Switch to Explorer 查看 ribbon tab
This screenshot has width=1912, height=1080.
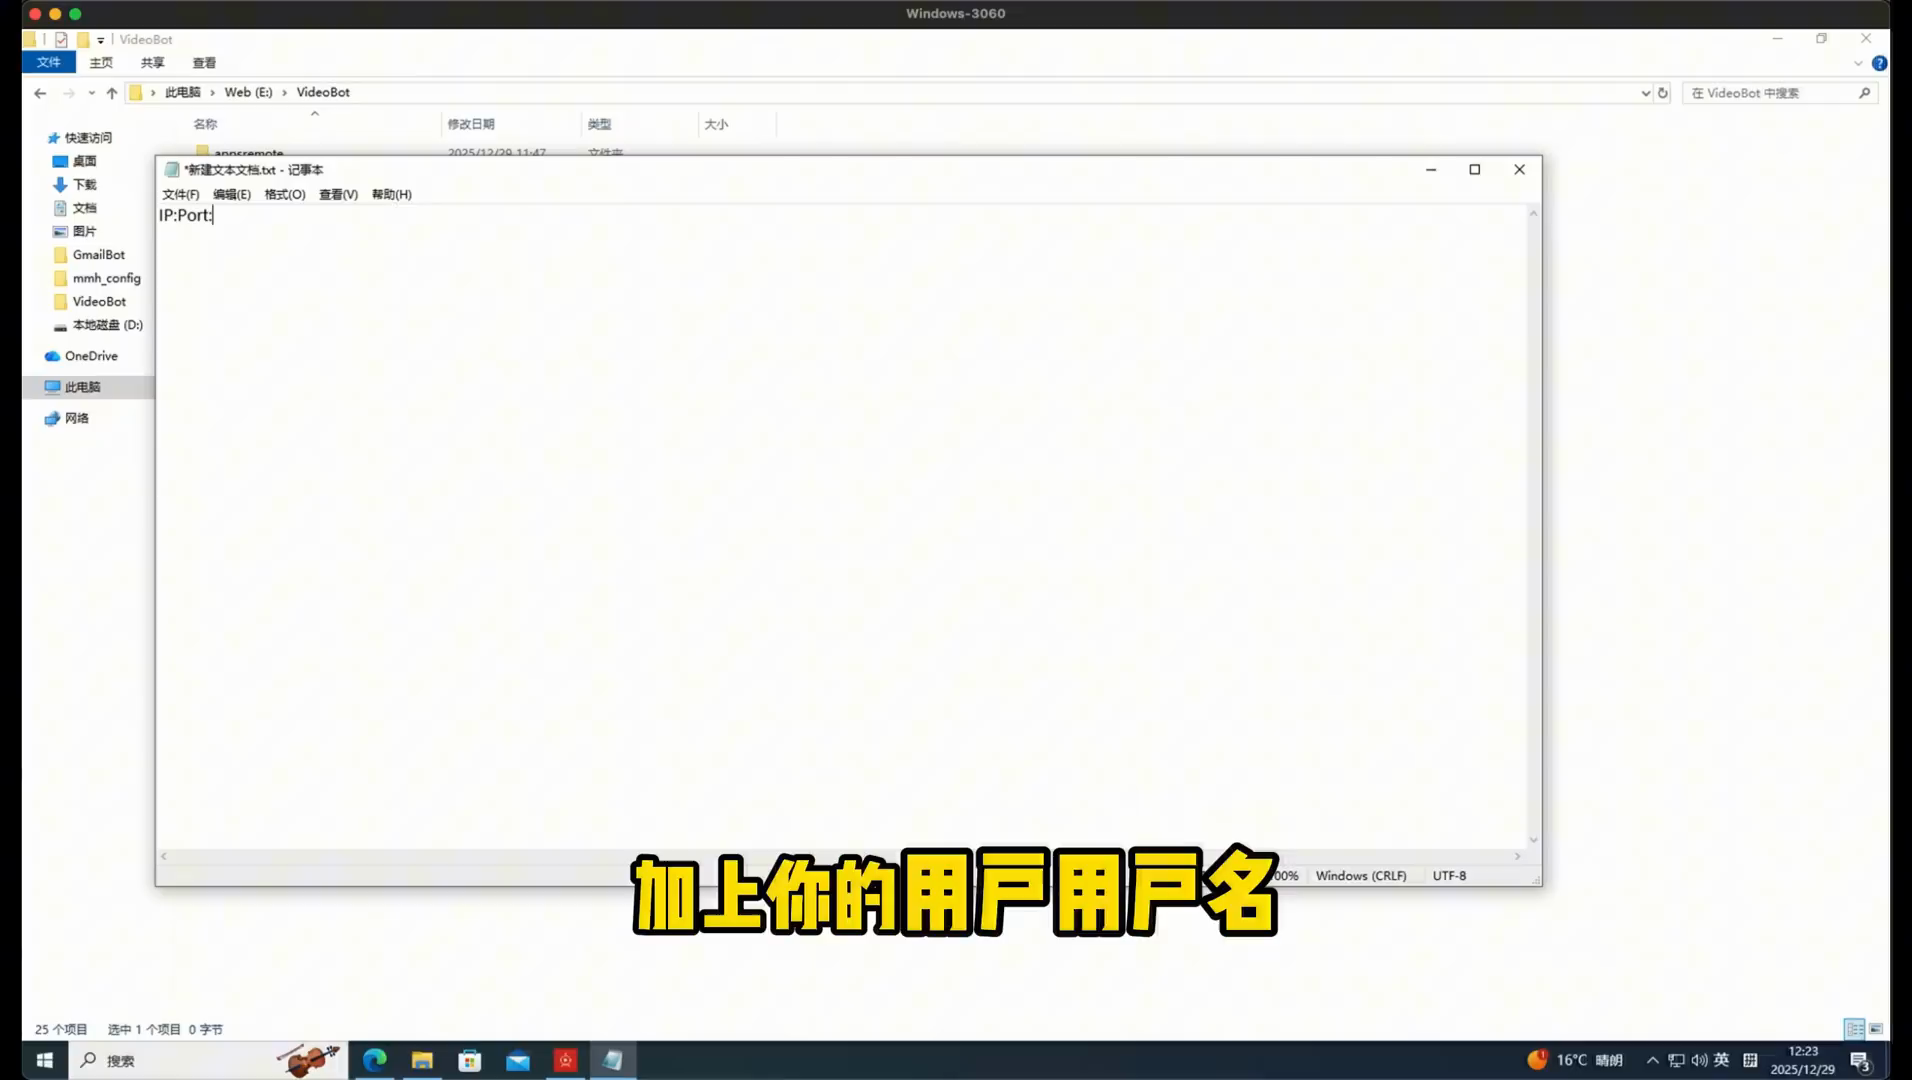204,62
